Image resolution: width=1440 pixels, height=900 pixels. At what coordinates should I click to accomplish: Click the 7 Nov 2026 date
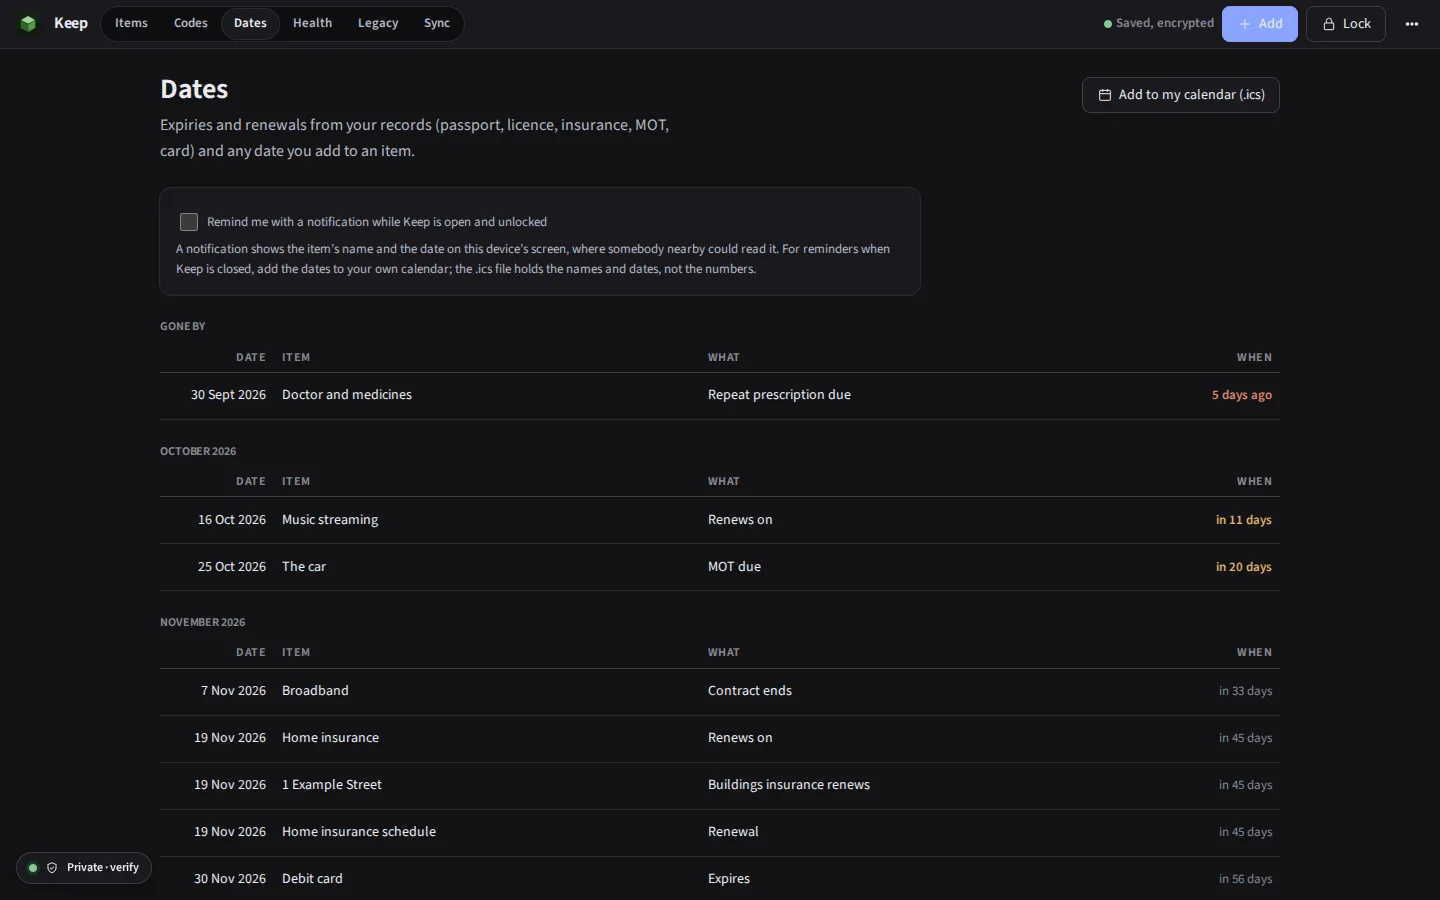pos(233,691)
